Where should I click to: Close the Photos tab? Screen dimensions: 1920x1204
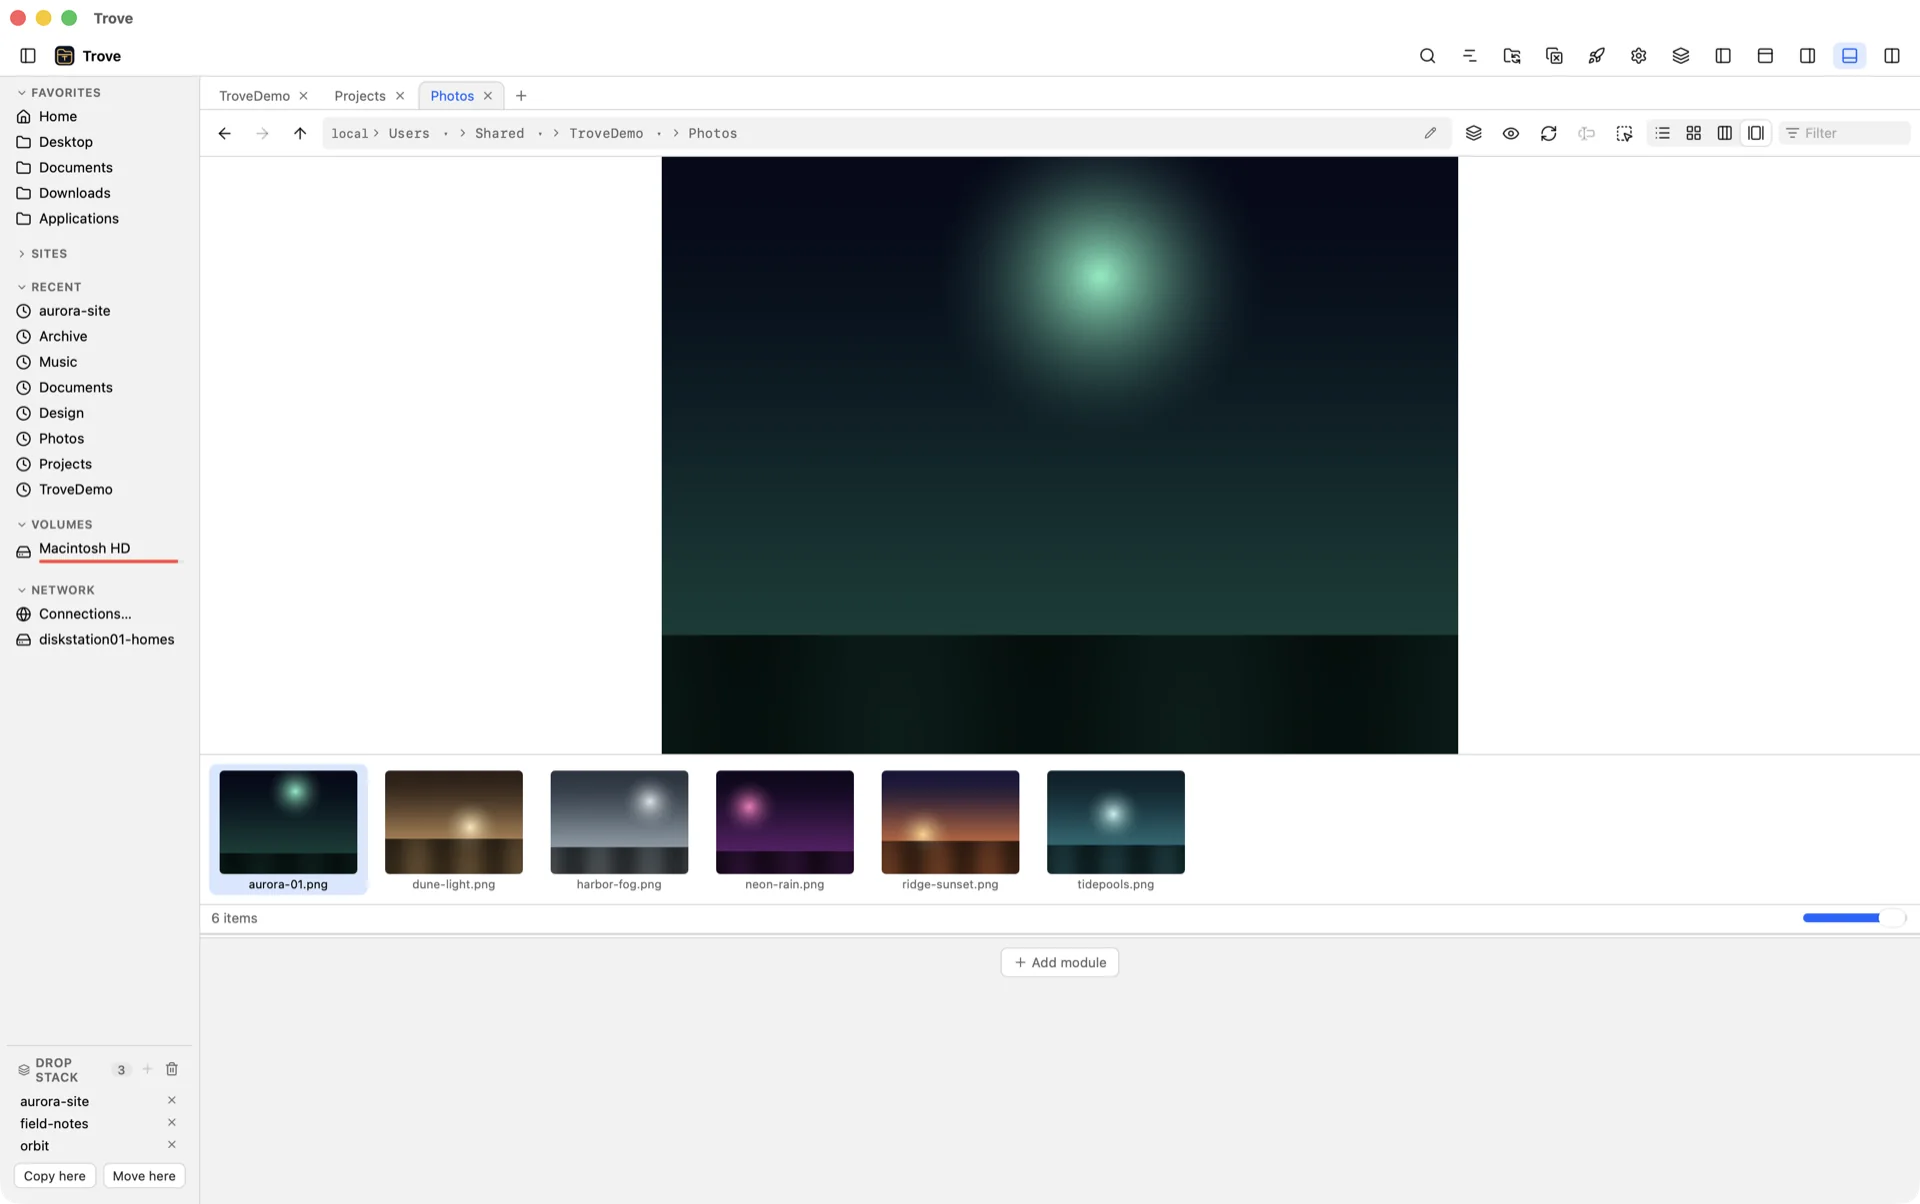(488, 96)
